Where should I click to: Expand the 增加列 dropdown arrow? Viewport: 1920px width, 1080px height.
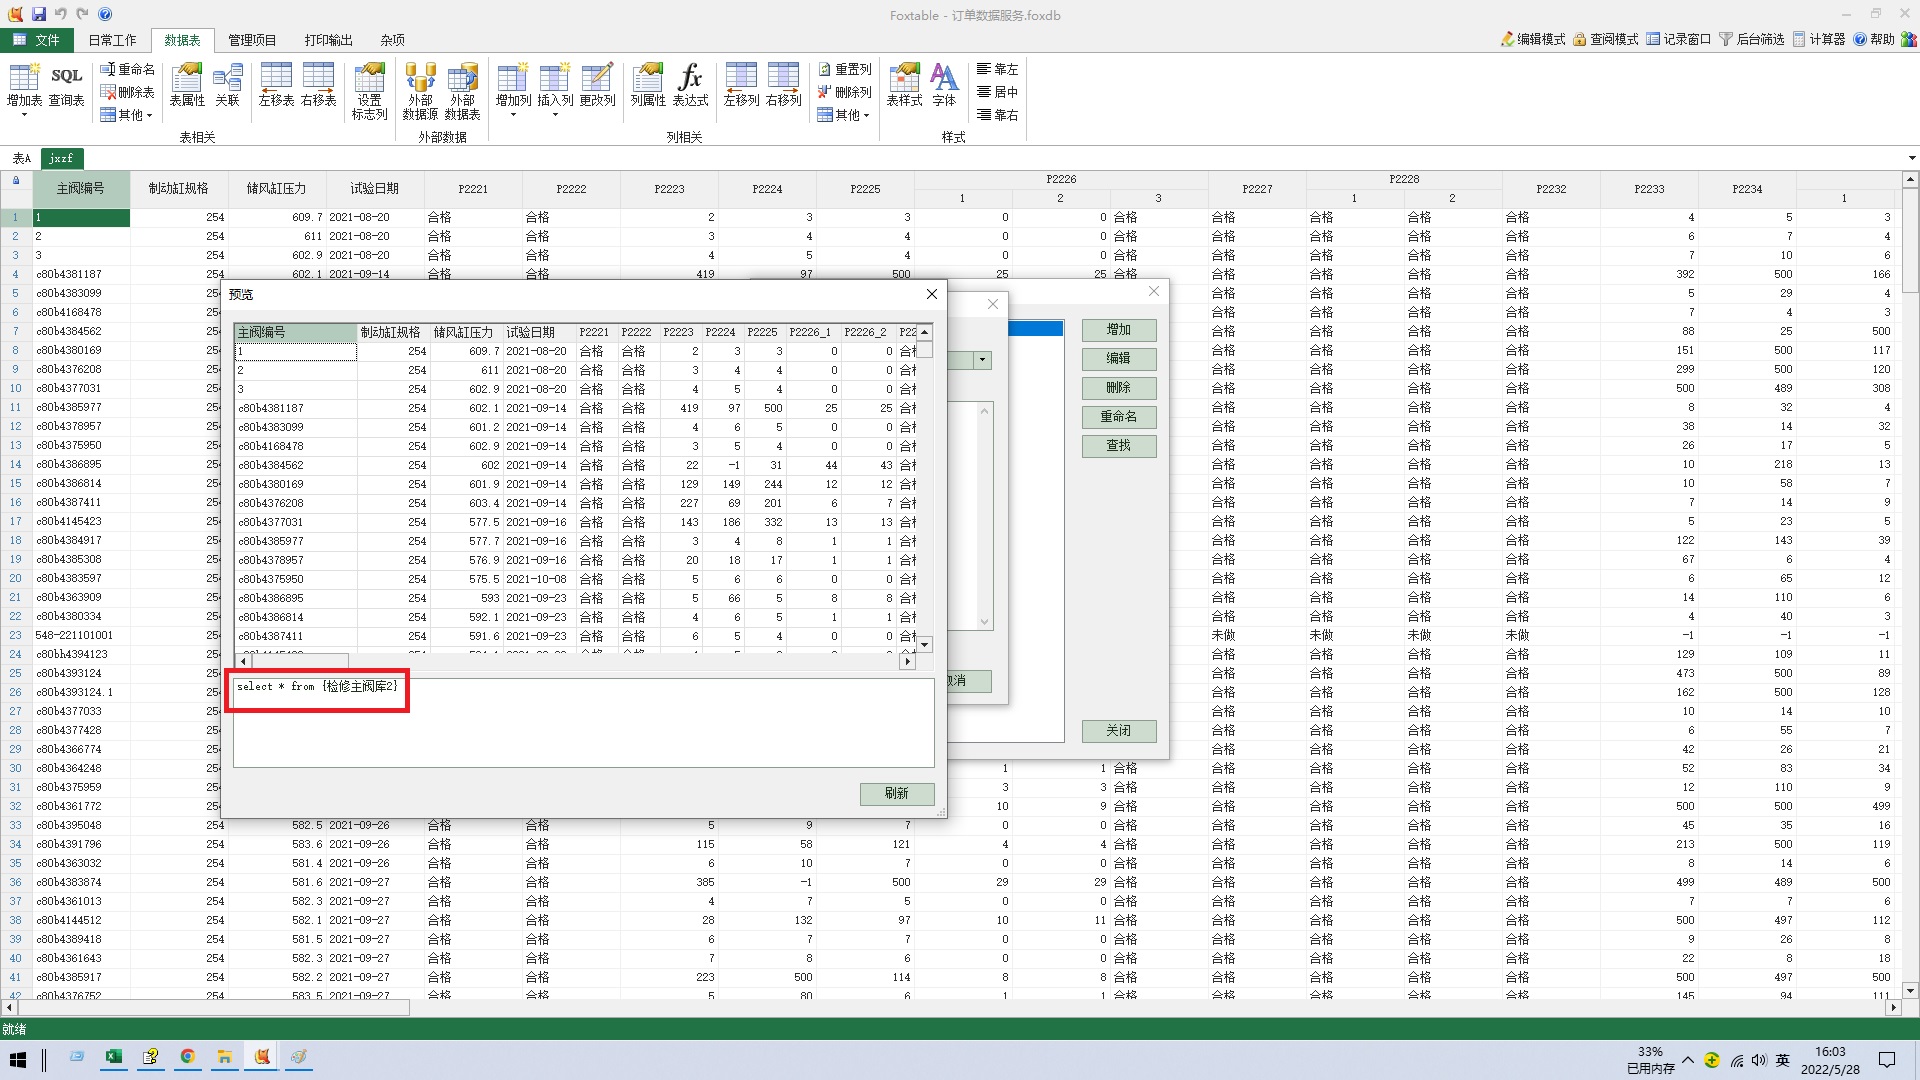(x=513, y=115)
